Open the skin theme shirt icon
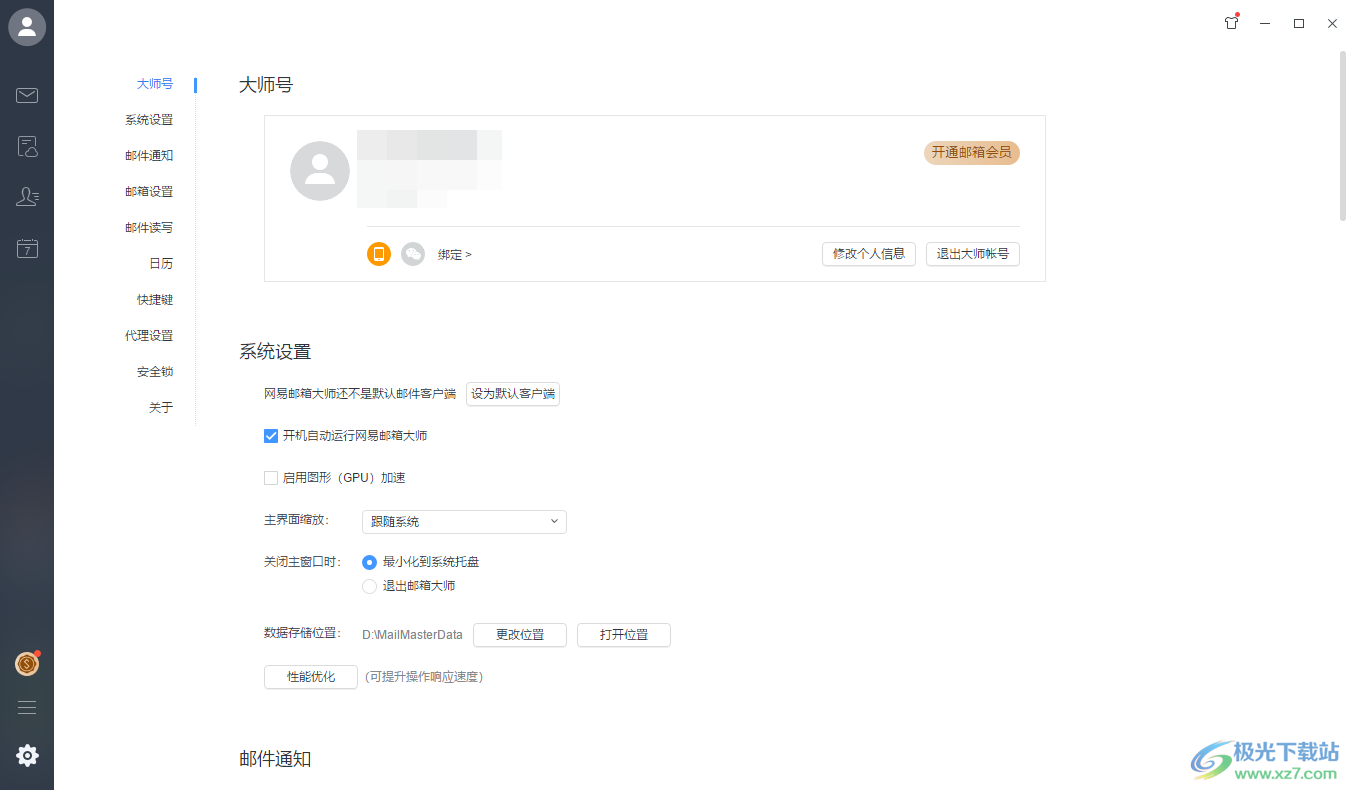Viewport: 1350px width, 790px height. [x=1232, y=23]
